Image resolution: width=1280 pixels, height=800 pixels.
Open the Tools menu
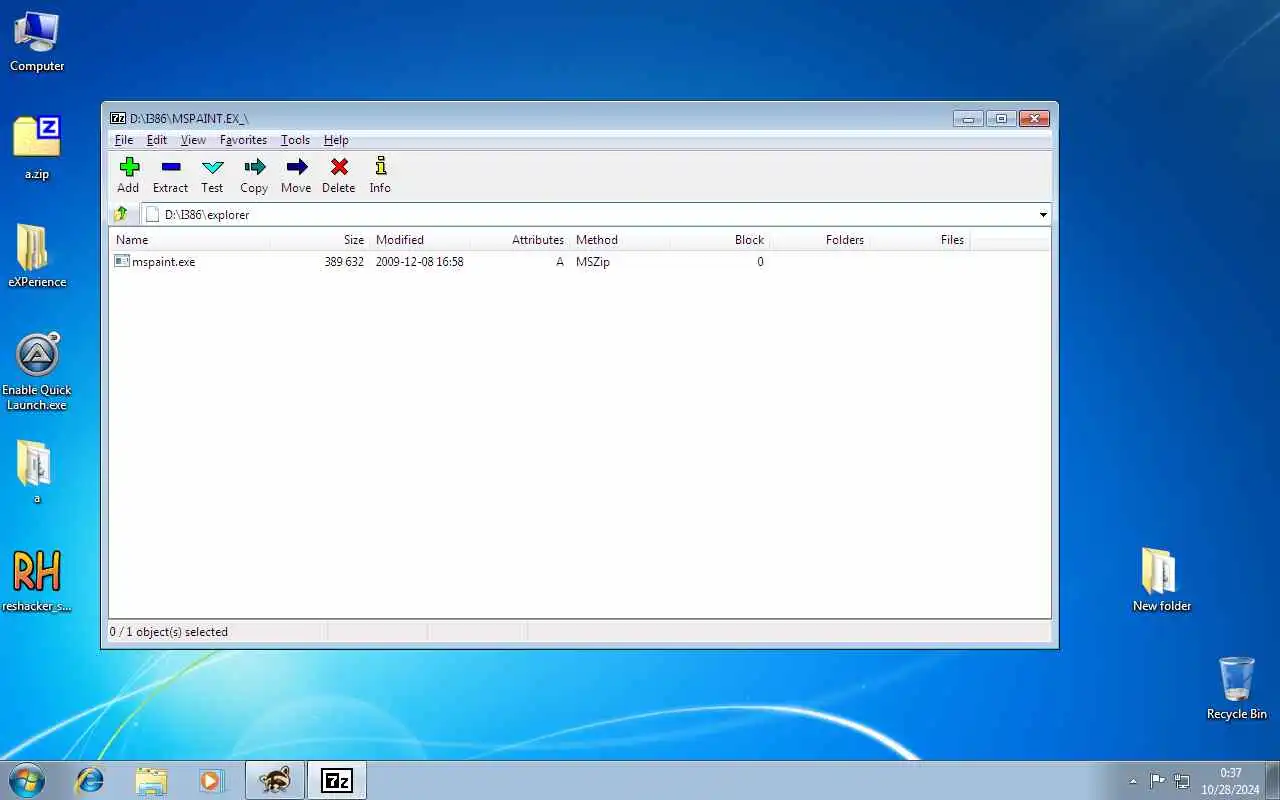295,140
